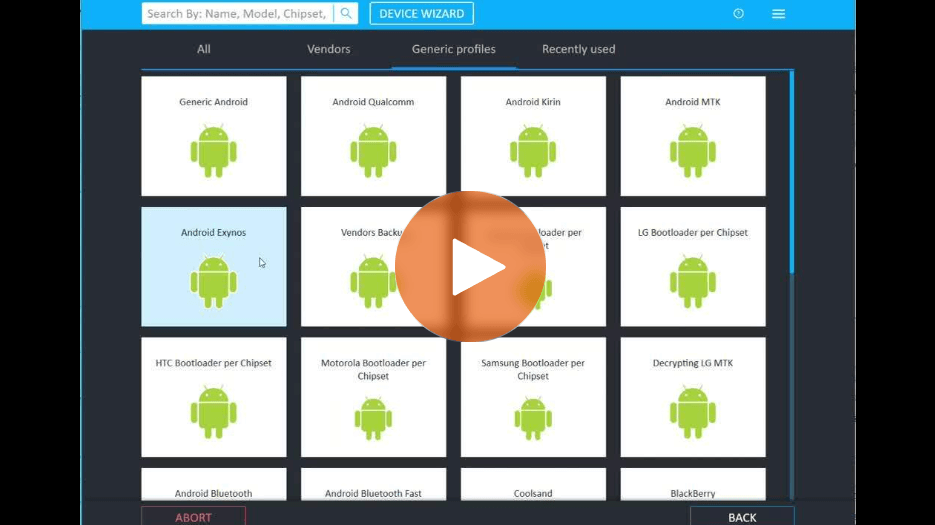Open the BlackBerry profile tile
The image size is (935, 525).
pos(693,484)
